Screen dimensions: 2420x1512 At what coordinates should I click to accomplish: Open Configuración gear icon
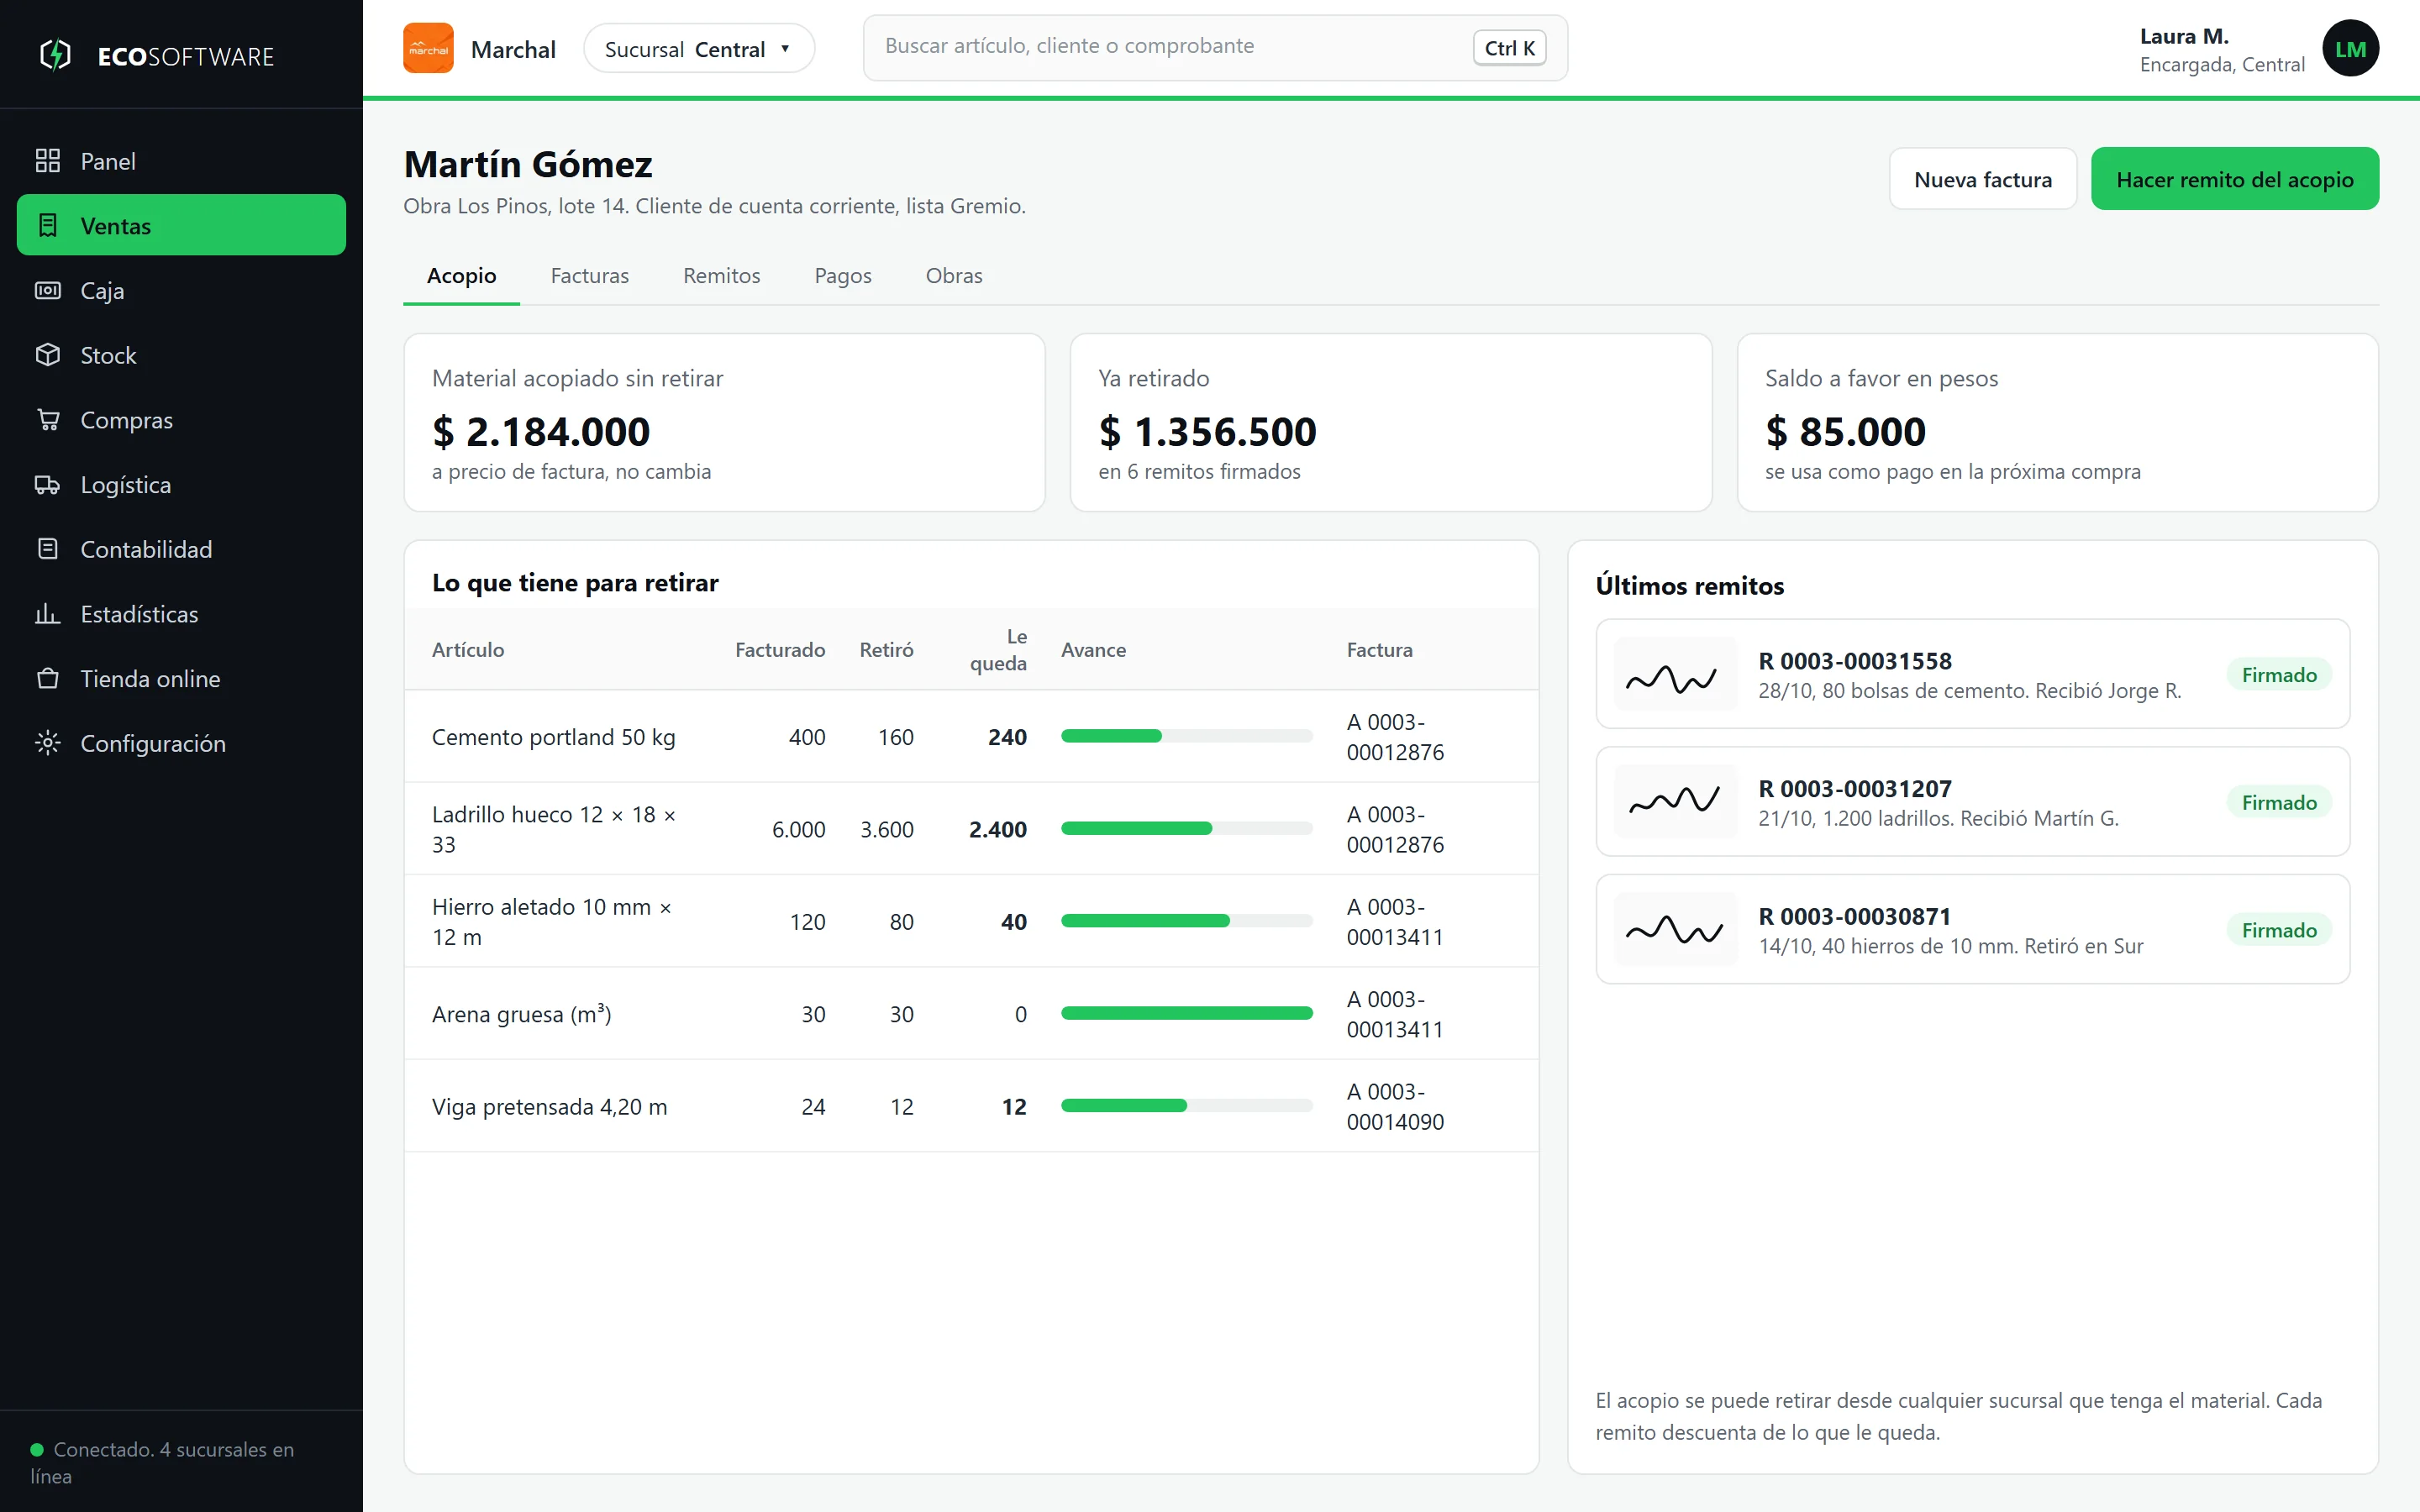48,743
